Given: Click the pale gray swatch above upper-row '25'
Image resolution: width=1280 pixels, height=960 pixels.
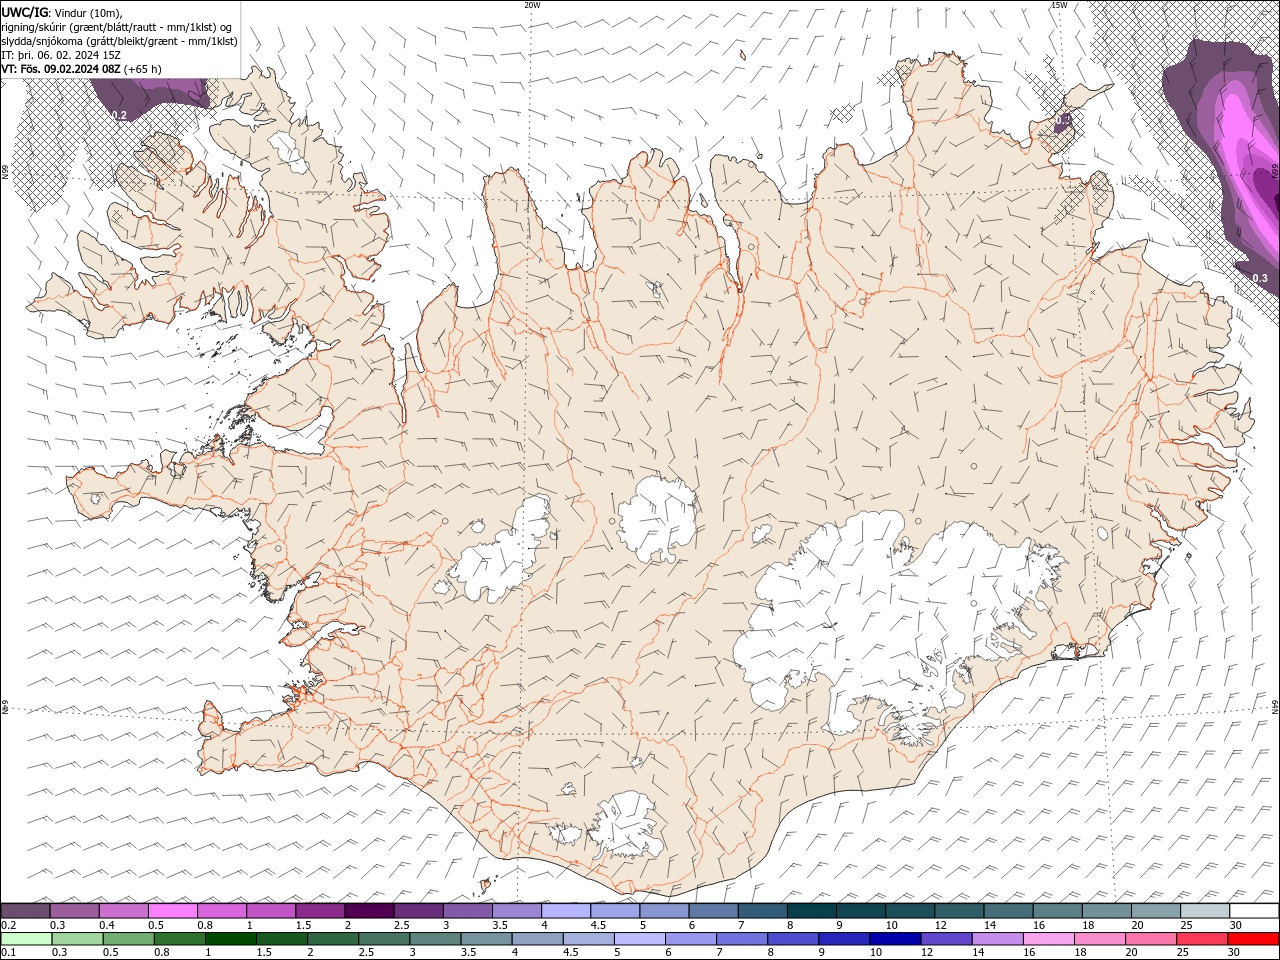Looking at the screenshot, I should click(1204, 911).
